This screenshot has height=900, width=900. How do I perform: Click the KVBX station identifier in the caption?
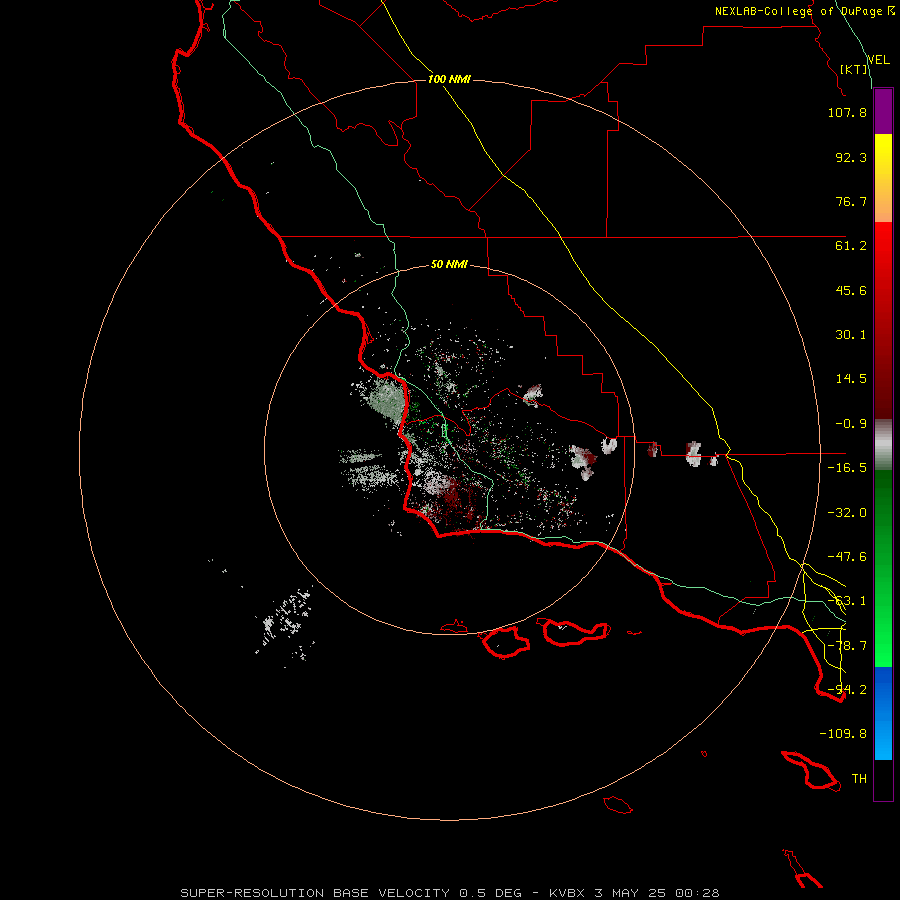[x=567, y=893]
